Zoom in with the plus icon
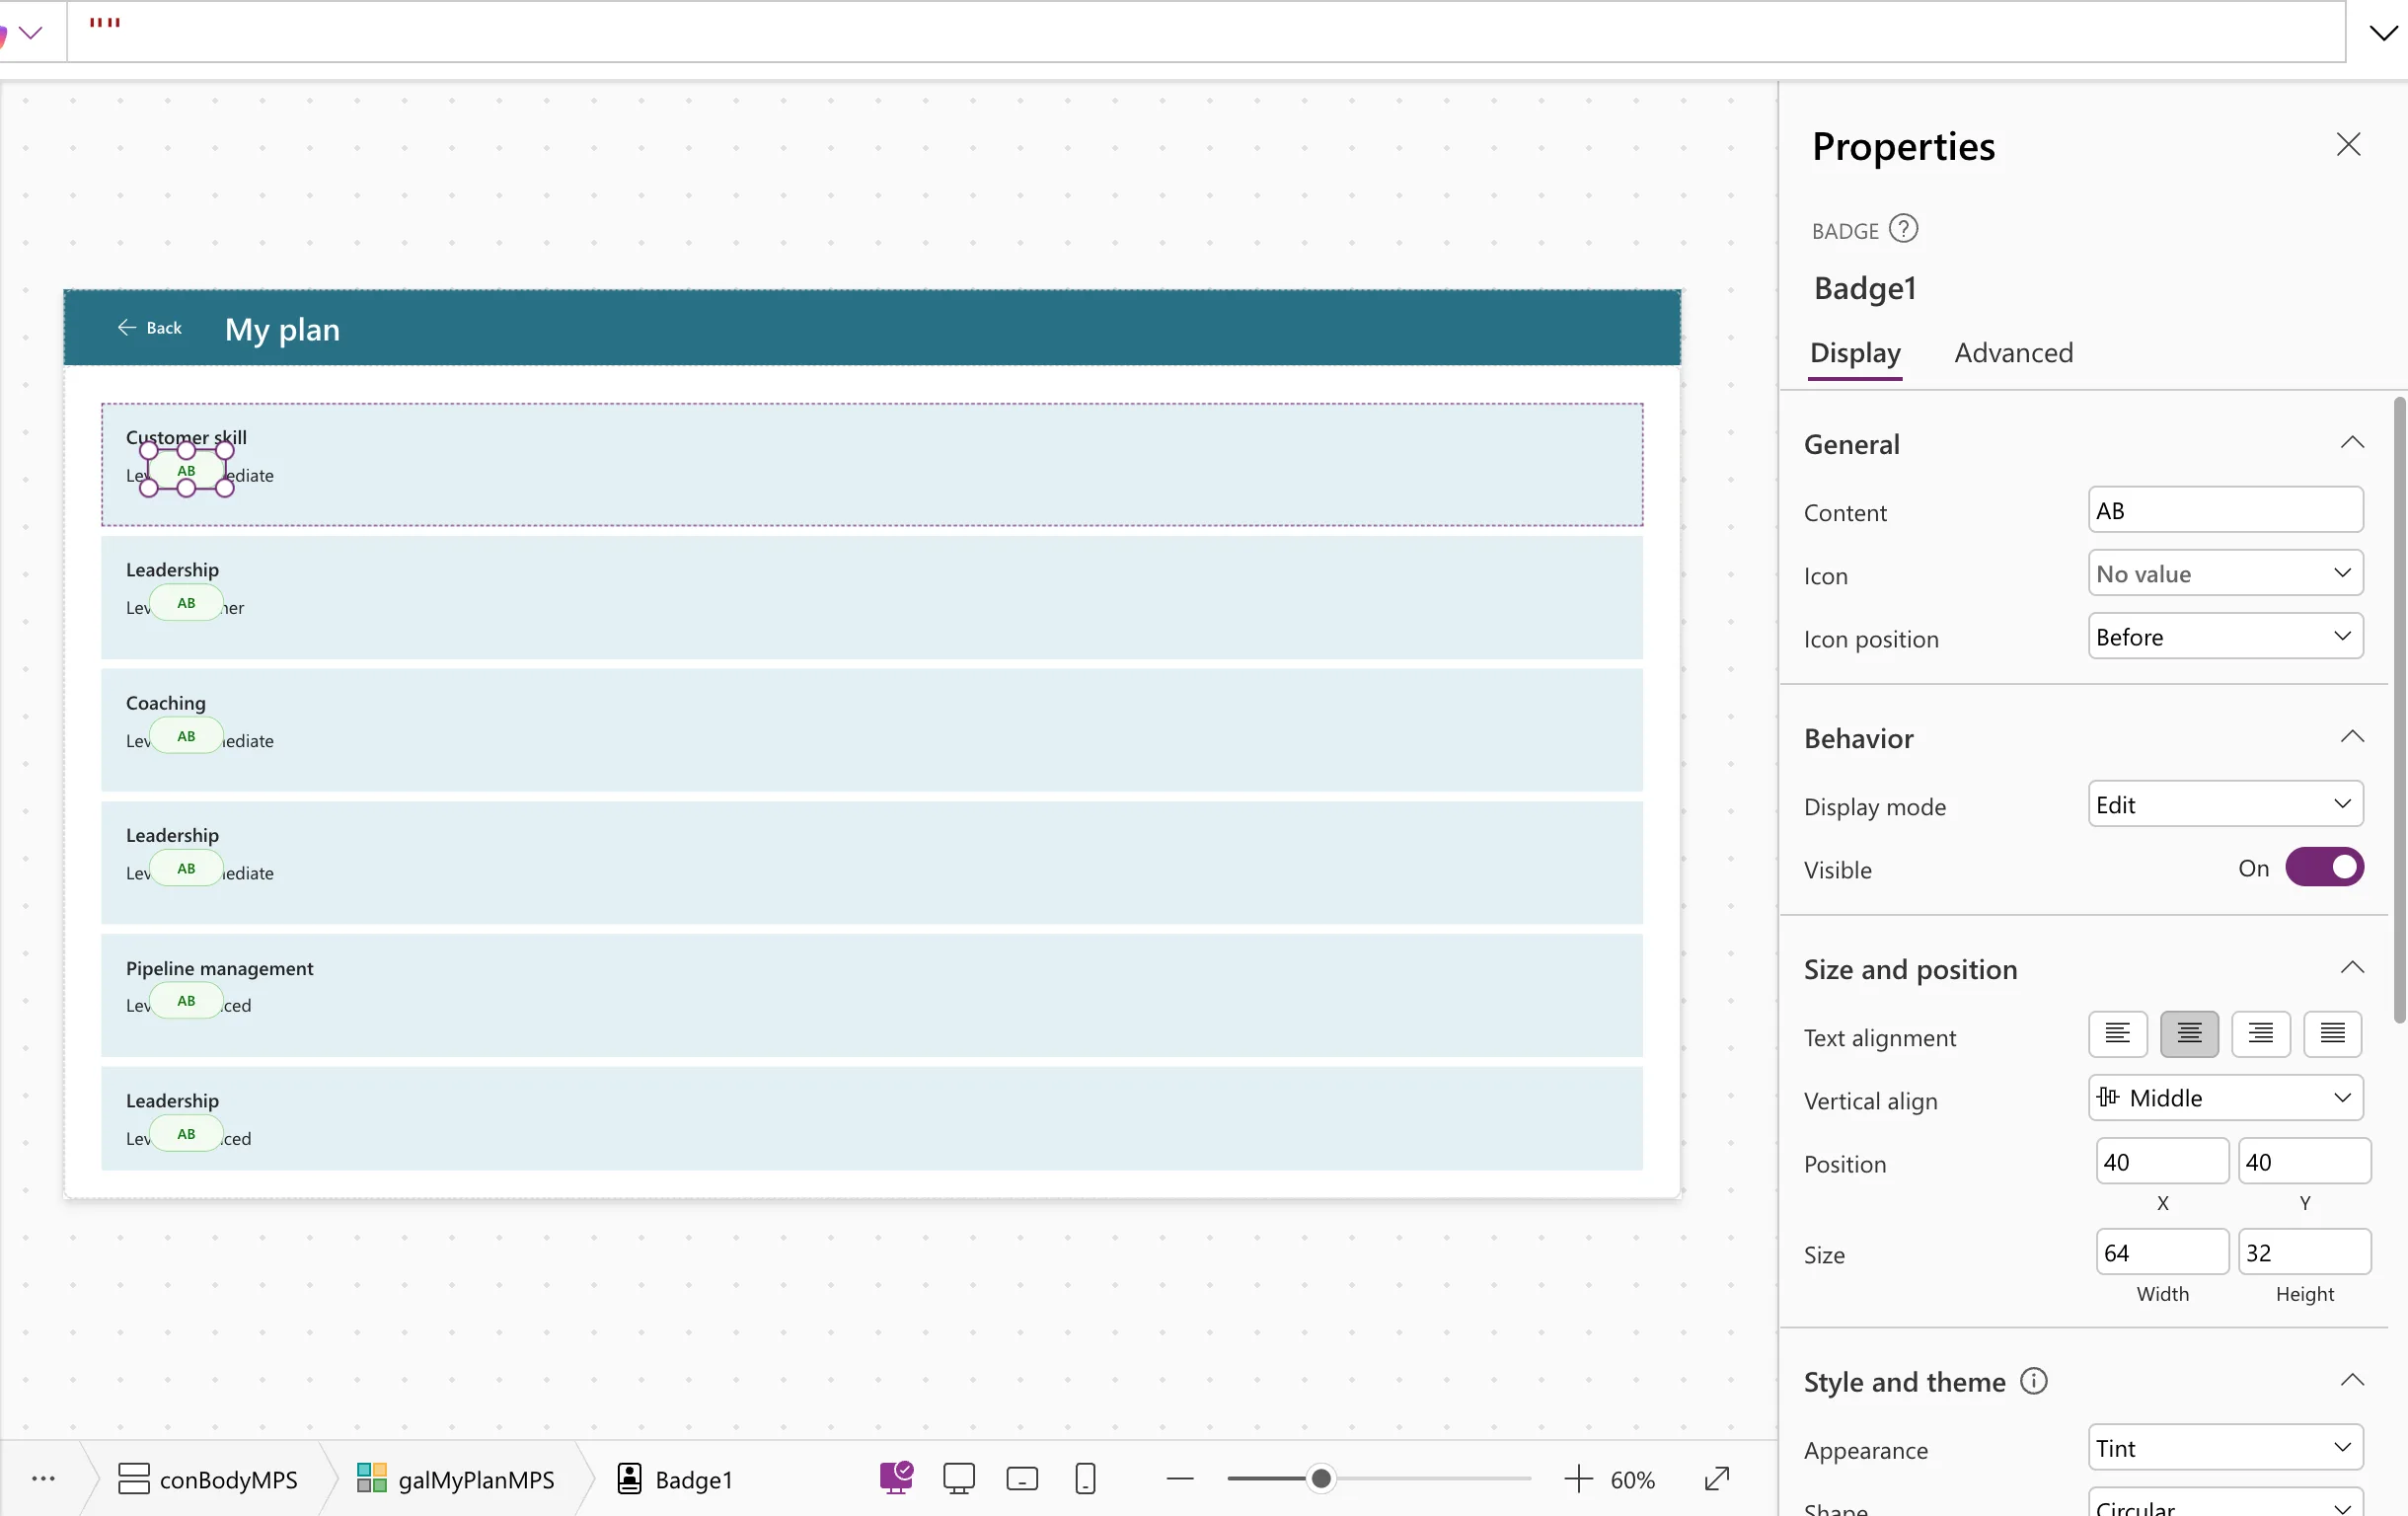The height and width of the screenshot is (1516, 2408). tap(1577, 1478)
